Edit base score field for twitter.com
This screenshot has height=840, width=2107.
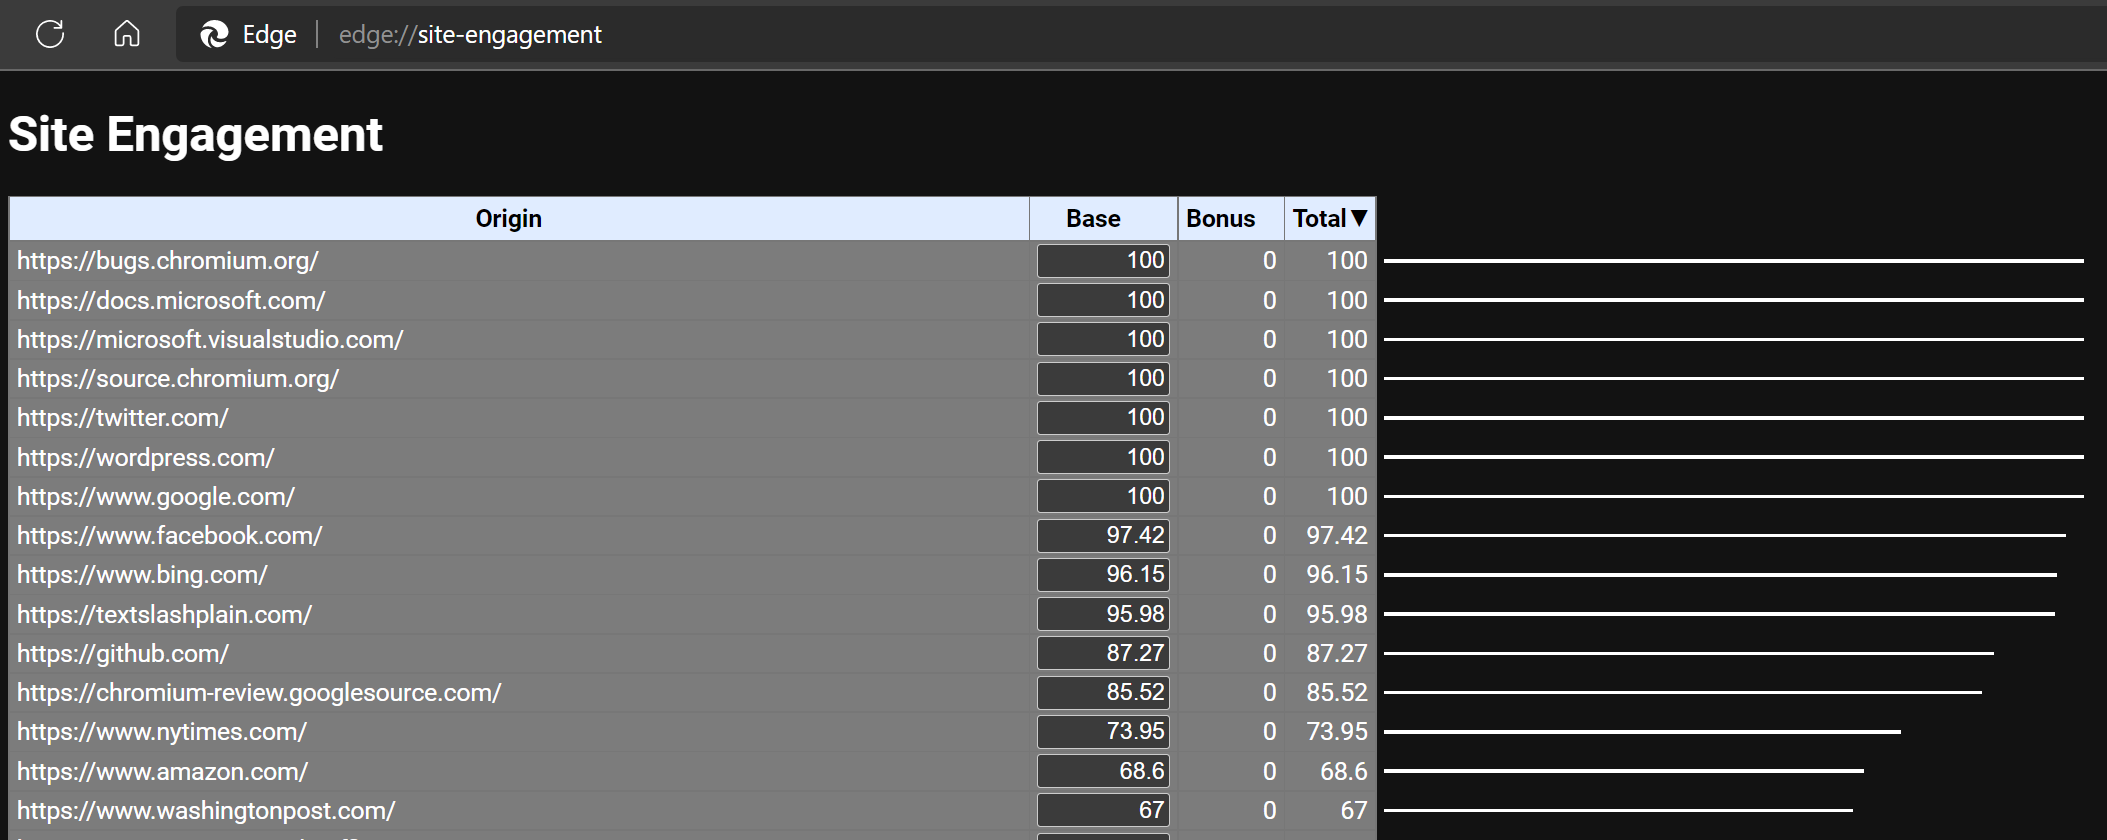click(x=1103, y=418)
